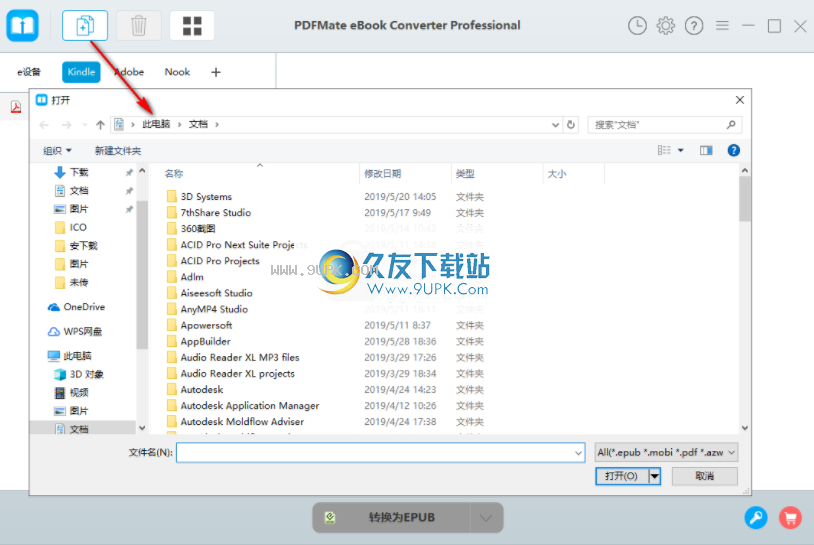Click 此电脑 in the address breadcrumb
This screenshot has height=545, width=814.
click(x=156, y=125)
